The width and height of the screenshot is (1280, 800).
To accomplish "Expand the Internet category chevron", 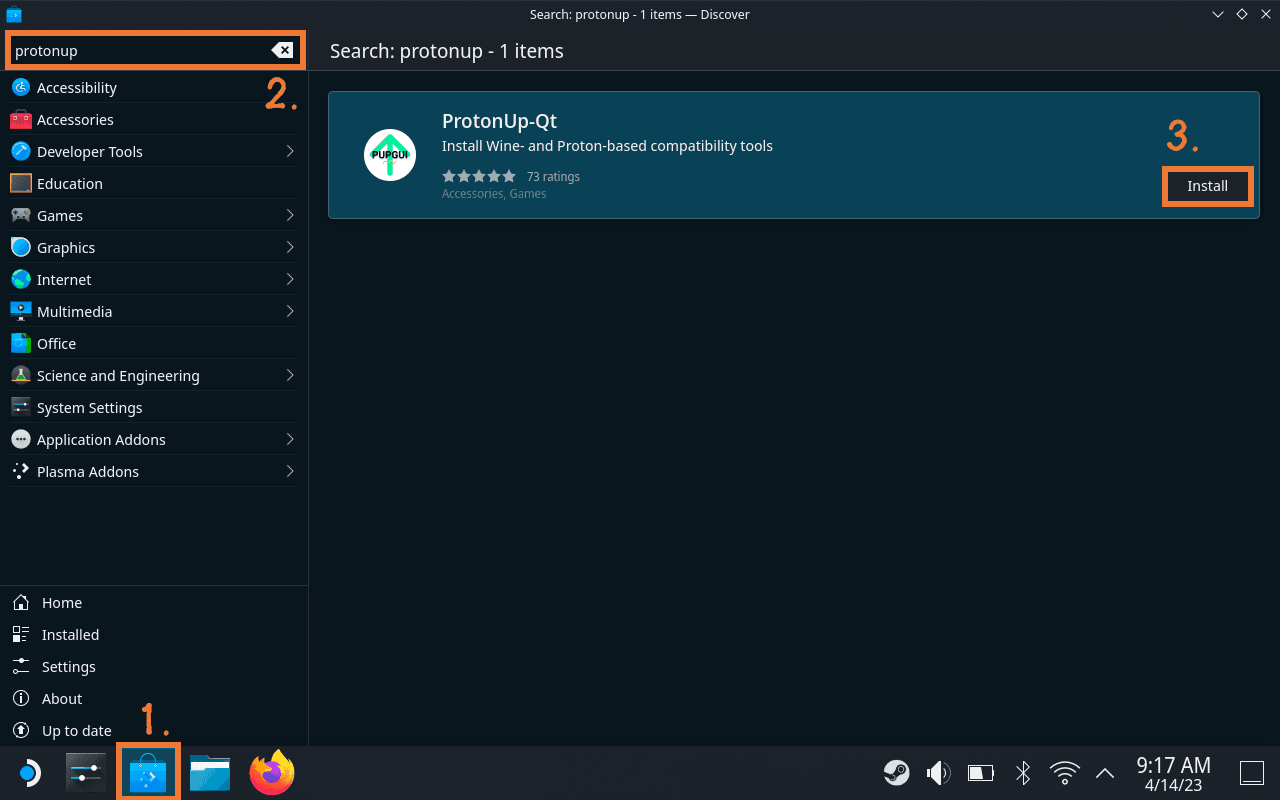I will [290, 280].
